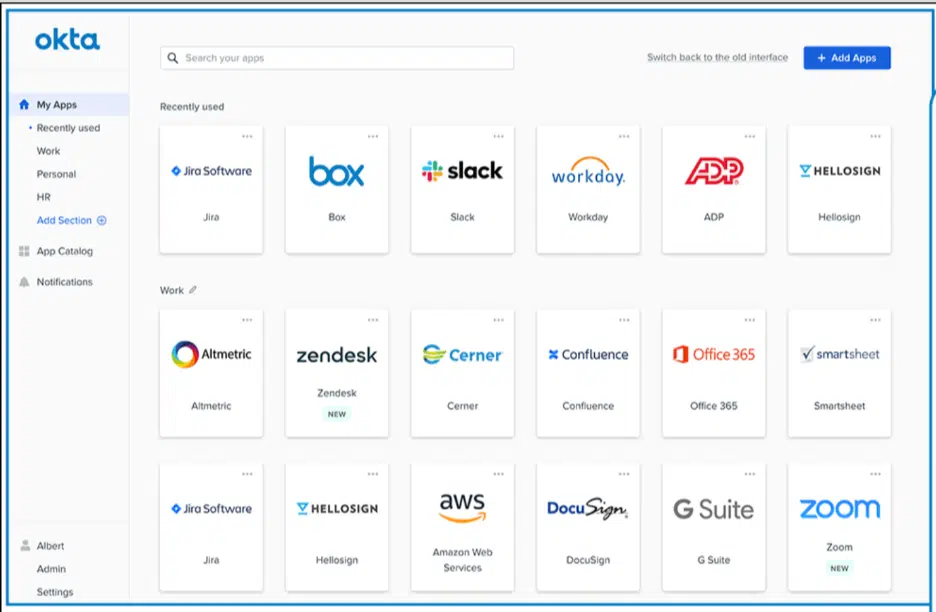Click the search magnifier icon
936x612 pixels.
(x=173, y=58)
